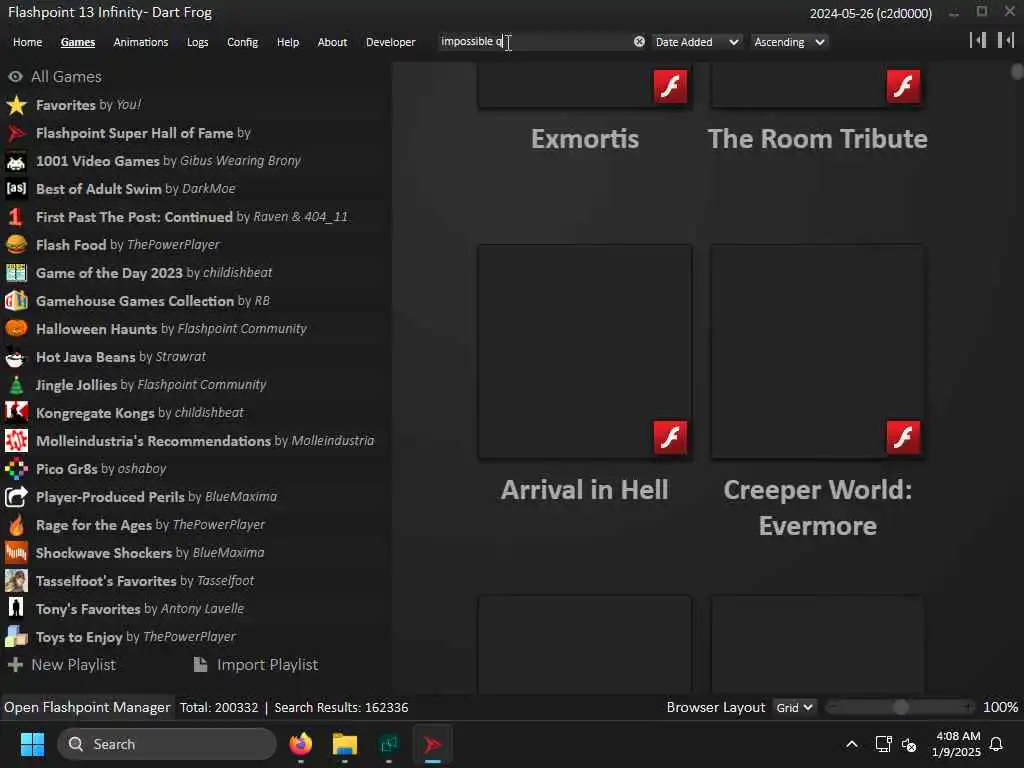Show hidden system tray icons chevron
Viewport: 1024px width, 768px height.
pyautogui.click(x=852, y=744)
